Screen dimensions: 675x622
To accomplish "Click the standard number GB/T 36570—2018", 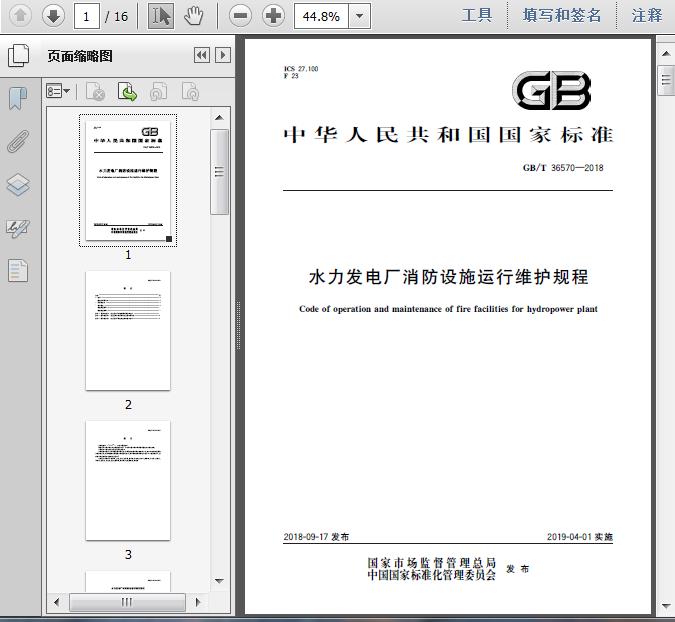I will tap(563, 168).
